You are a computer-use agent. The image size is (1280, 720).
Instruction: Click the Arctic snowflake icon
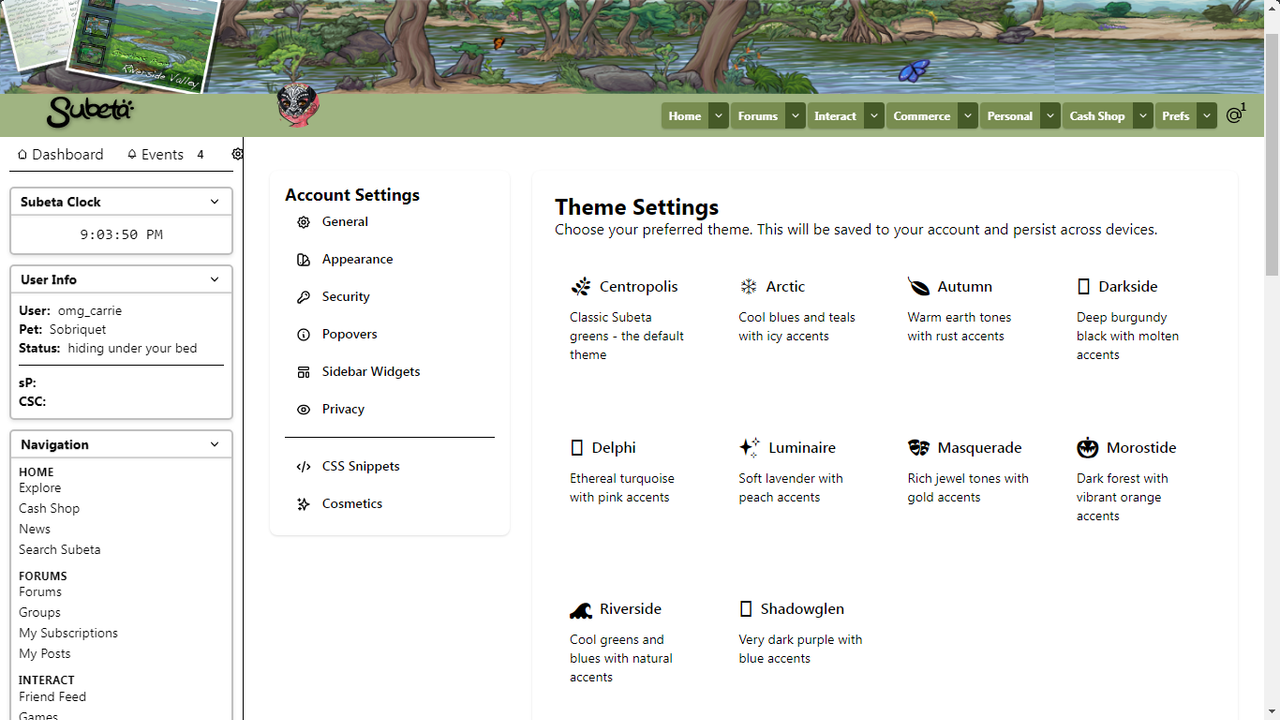click(749, 287)
